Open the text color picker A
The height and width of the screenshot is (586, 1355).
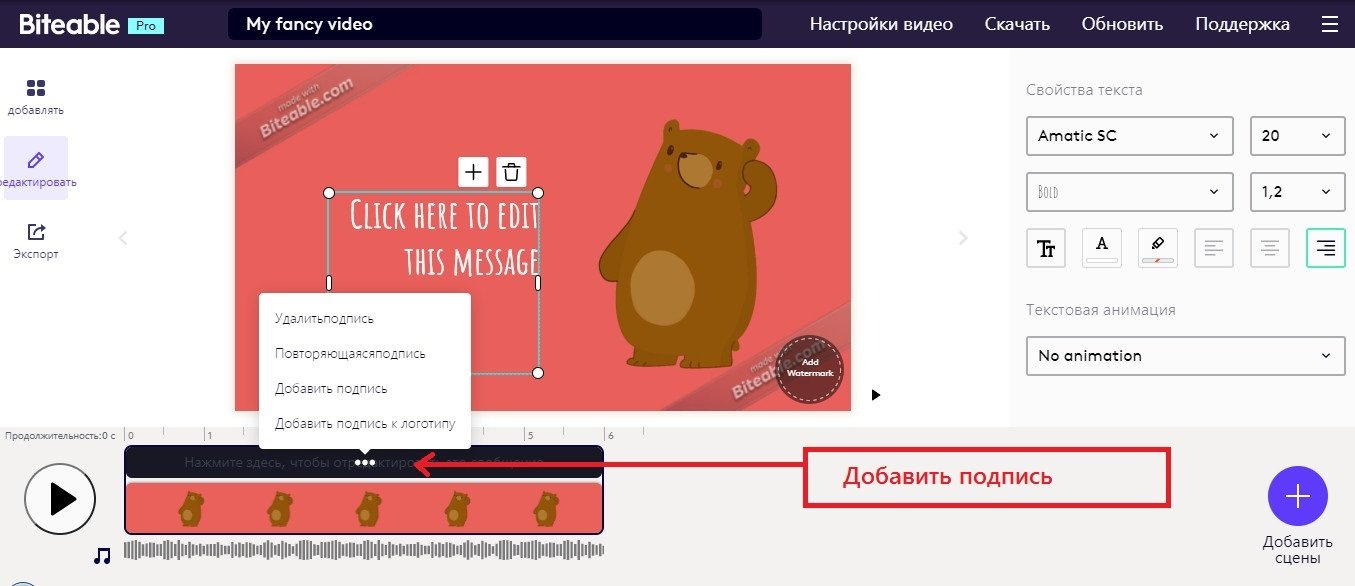(1102, 248)
